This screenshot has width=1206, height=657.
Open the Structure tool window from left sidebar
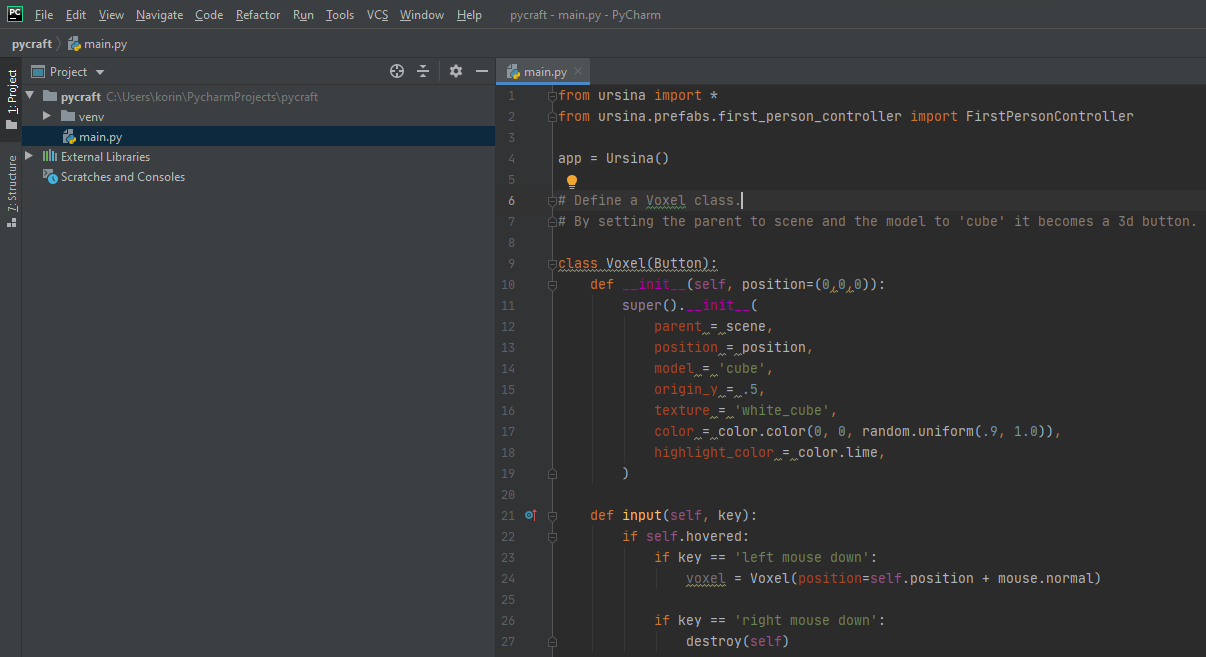pos(12,185)
